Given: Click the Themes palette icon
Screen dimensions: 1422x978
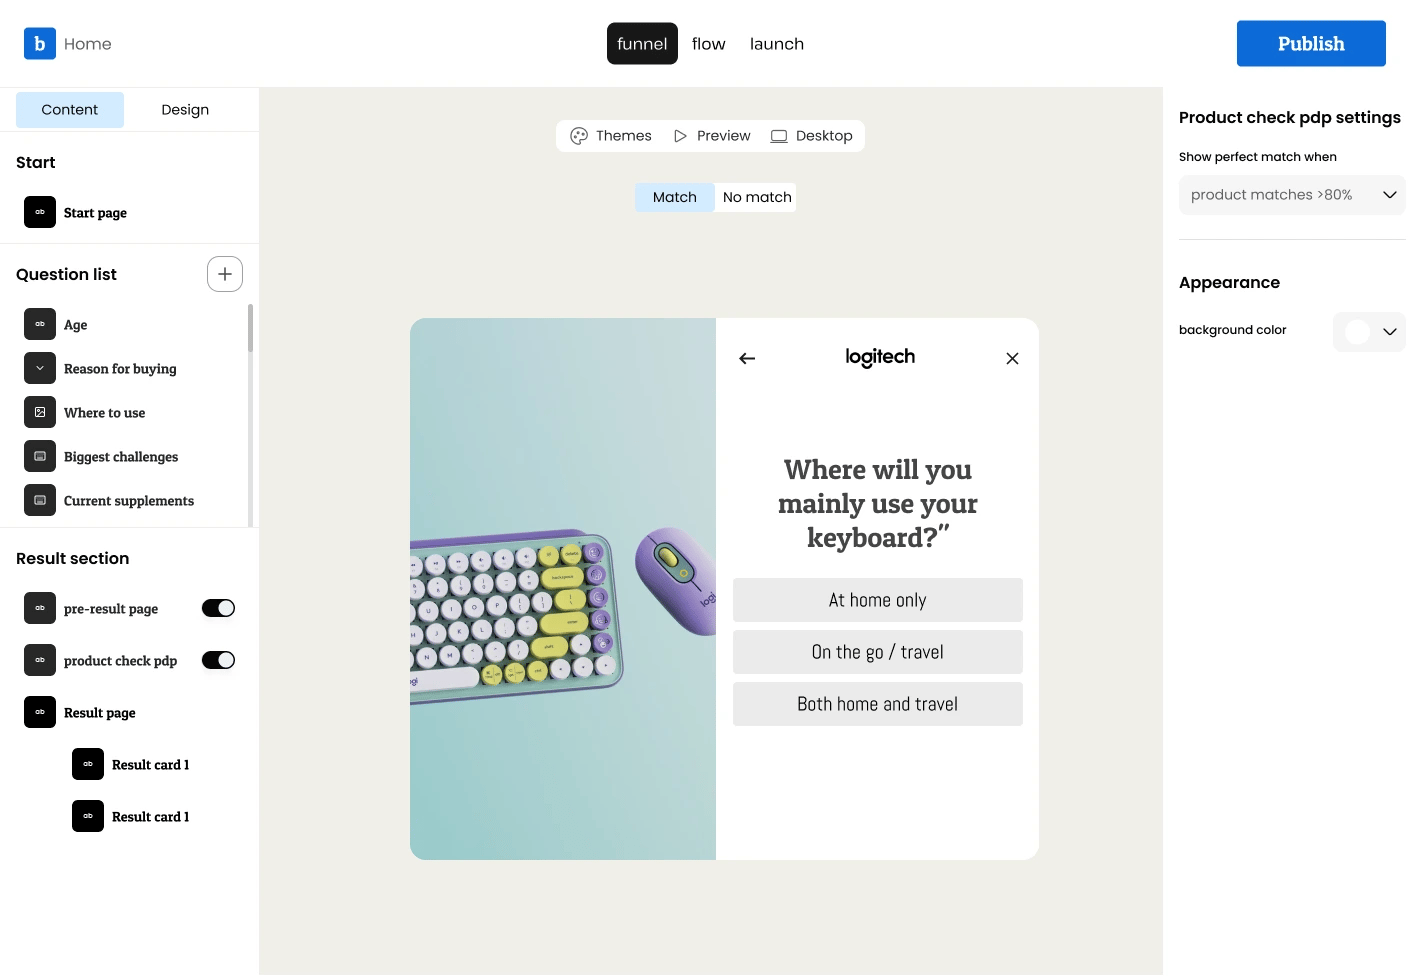Looking at the screenshot, I should click(x=579, y=135).
